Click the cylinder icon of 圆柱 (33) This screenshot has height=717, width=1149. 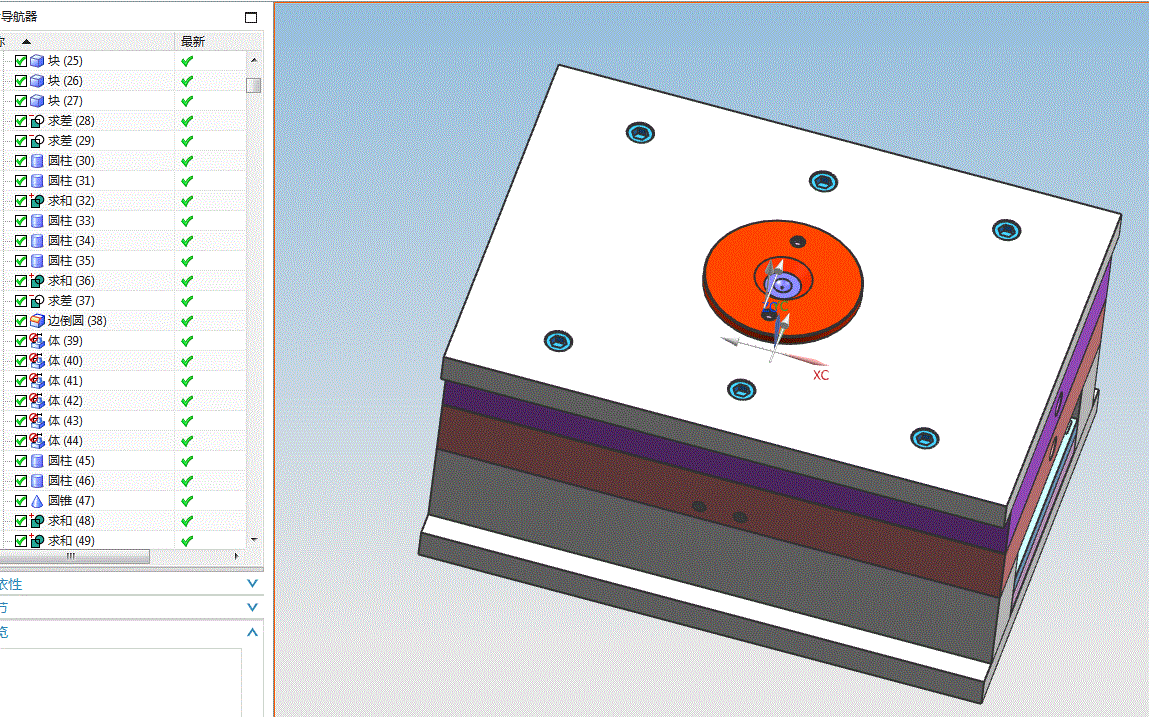(37, 221)
